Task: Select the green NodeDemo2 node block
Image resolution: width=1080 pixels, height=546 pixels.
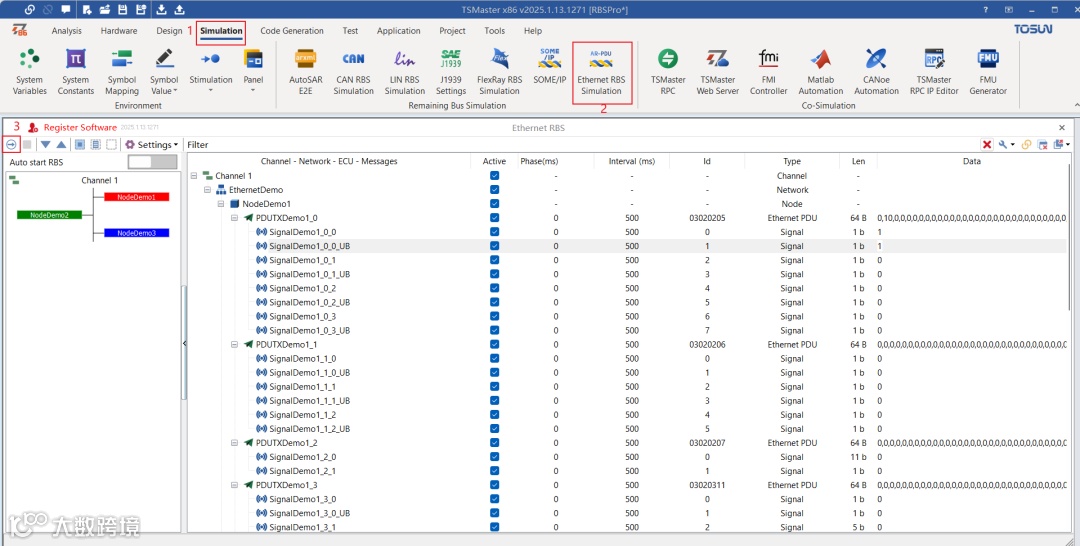Action: coord(49,215)
